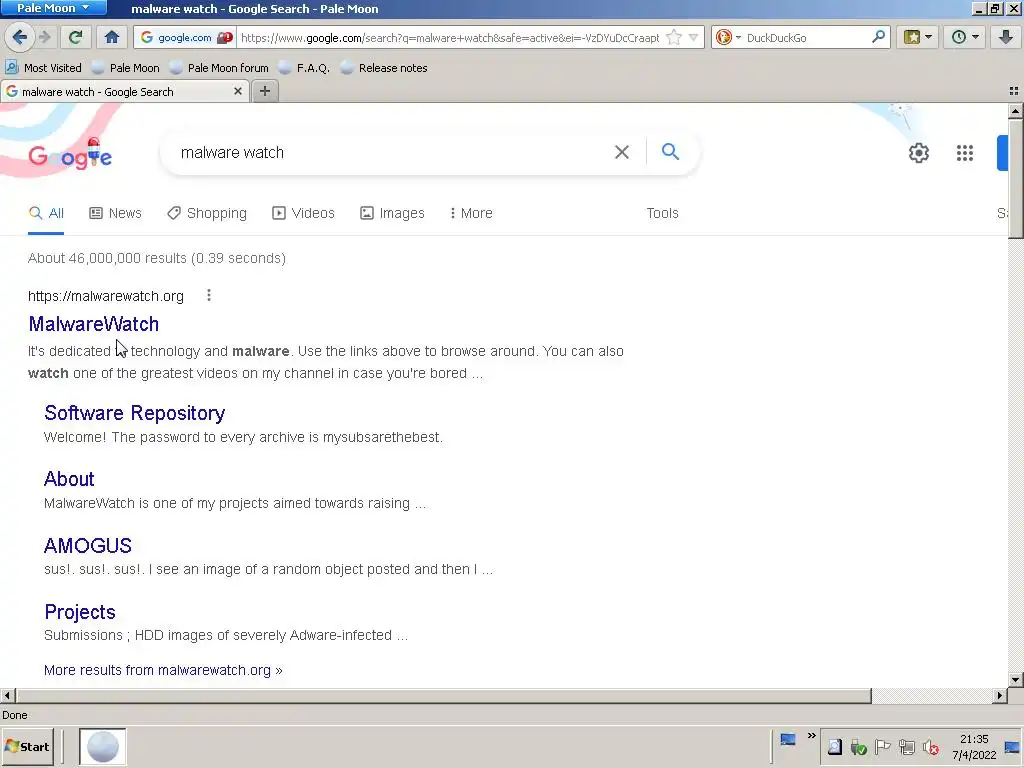1024x768 pixels.
Task: Open the F.A.Q. bookmark
Action: pos(304,68)
